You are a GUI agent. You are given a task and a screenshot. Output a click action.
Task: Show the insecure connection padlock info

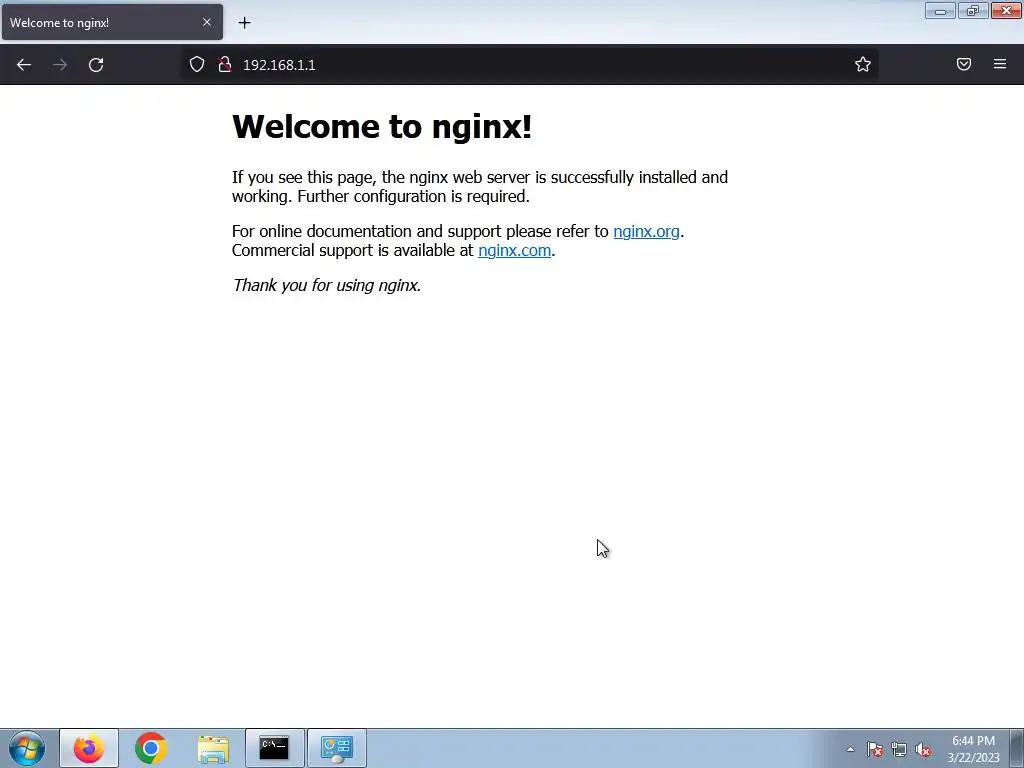tap(225, 64)
